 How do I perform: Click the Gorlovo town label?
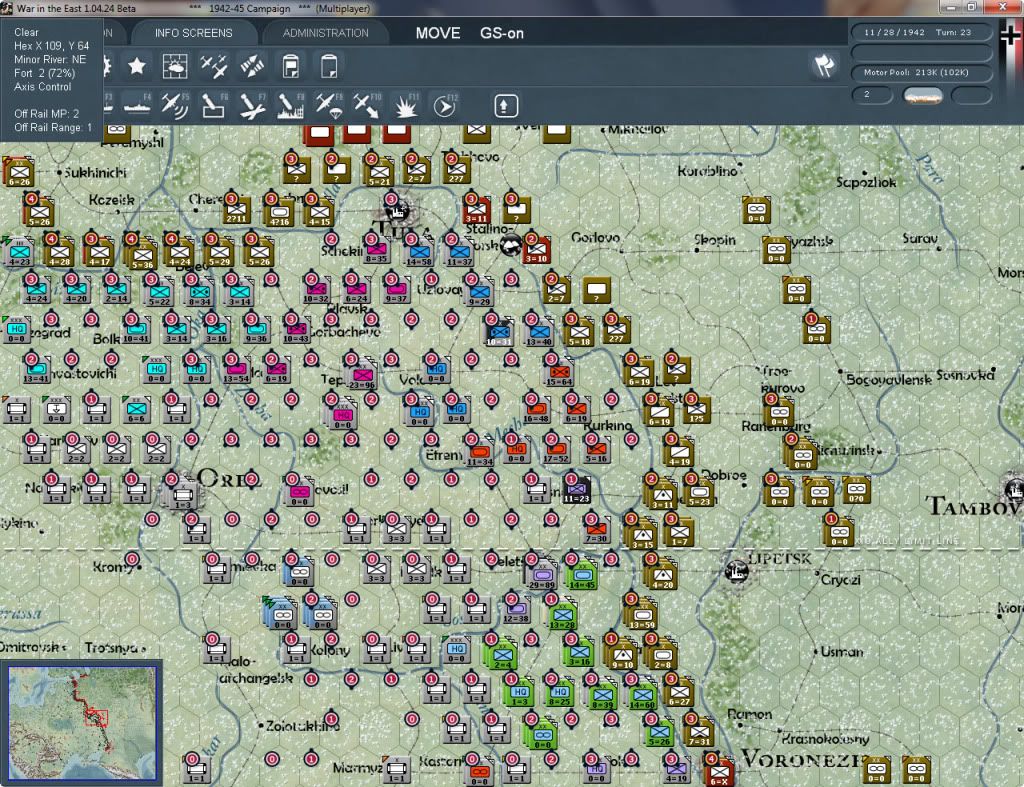[x=595, y=238]
